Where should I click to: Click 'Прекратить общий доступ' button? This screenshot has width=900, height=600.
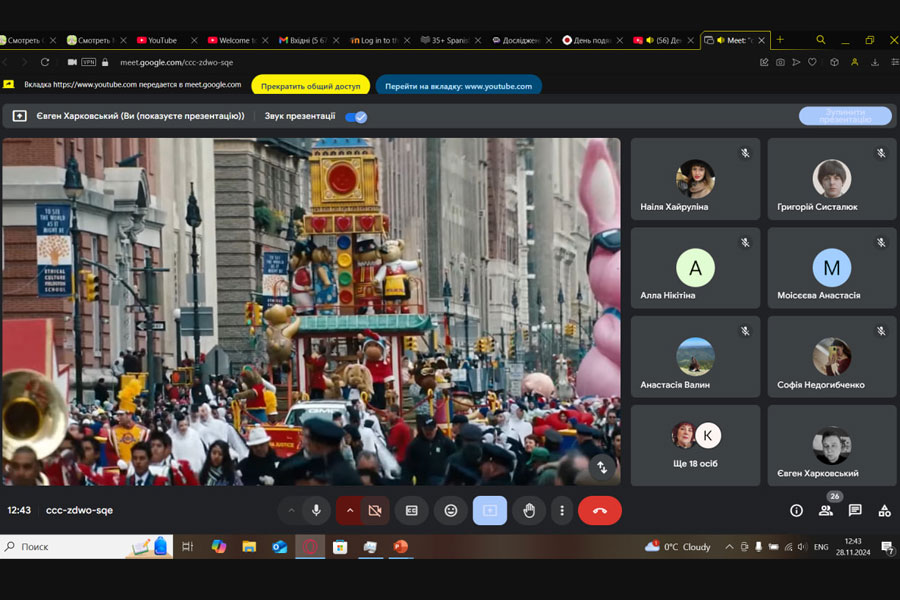coord(310,86)
